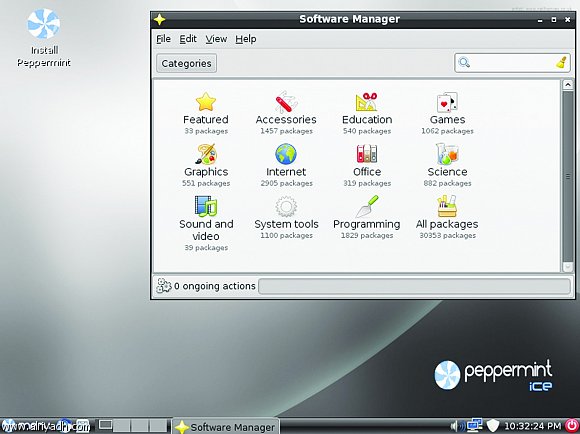Image resolution: width=580 pixels, height=434 pixels.
Task: Click the scrollbar up arrow
Action: pyautogui.click(x=567, y=85)
